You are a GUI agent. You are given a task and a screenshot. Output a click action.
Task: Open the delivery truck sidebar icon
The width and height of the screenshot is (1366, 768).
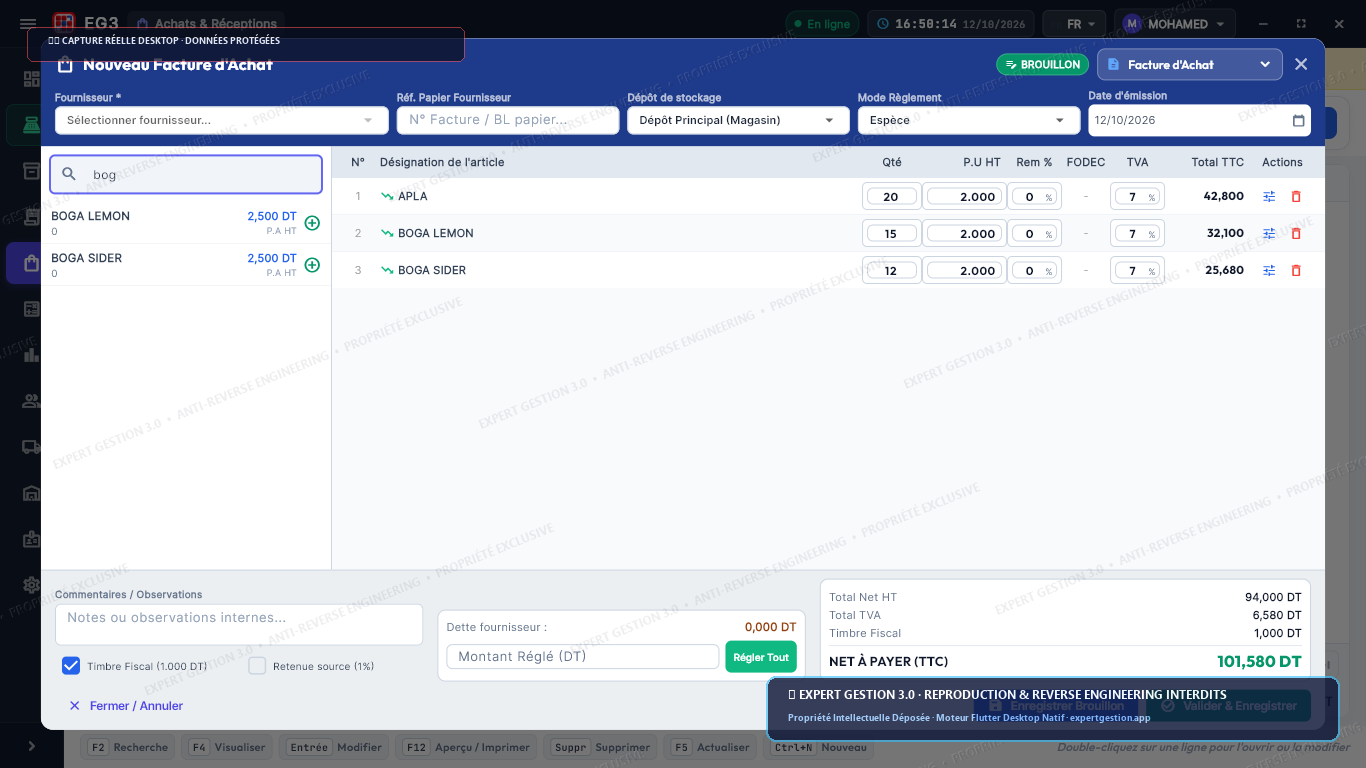tap(31, 447)
